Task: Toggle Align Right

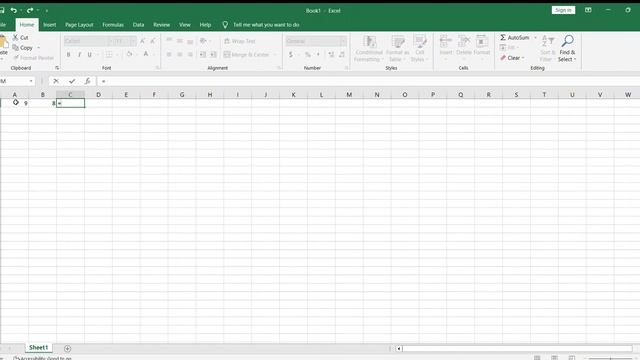Action: [x=190, y=54]
